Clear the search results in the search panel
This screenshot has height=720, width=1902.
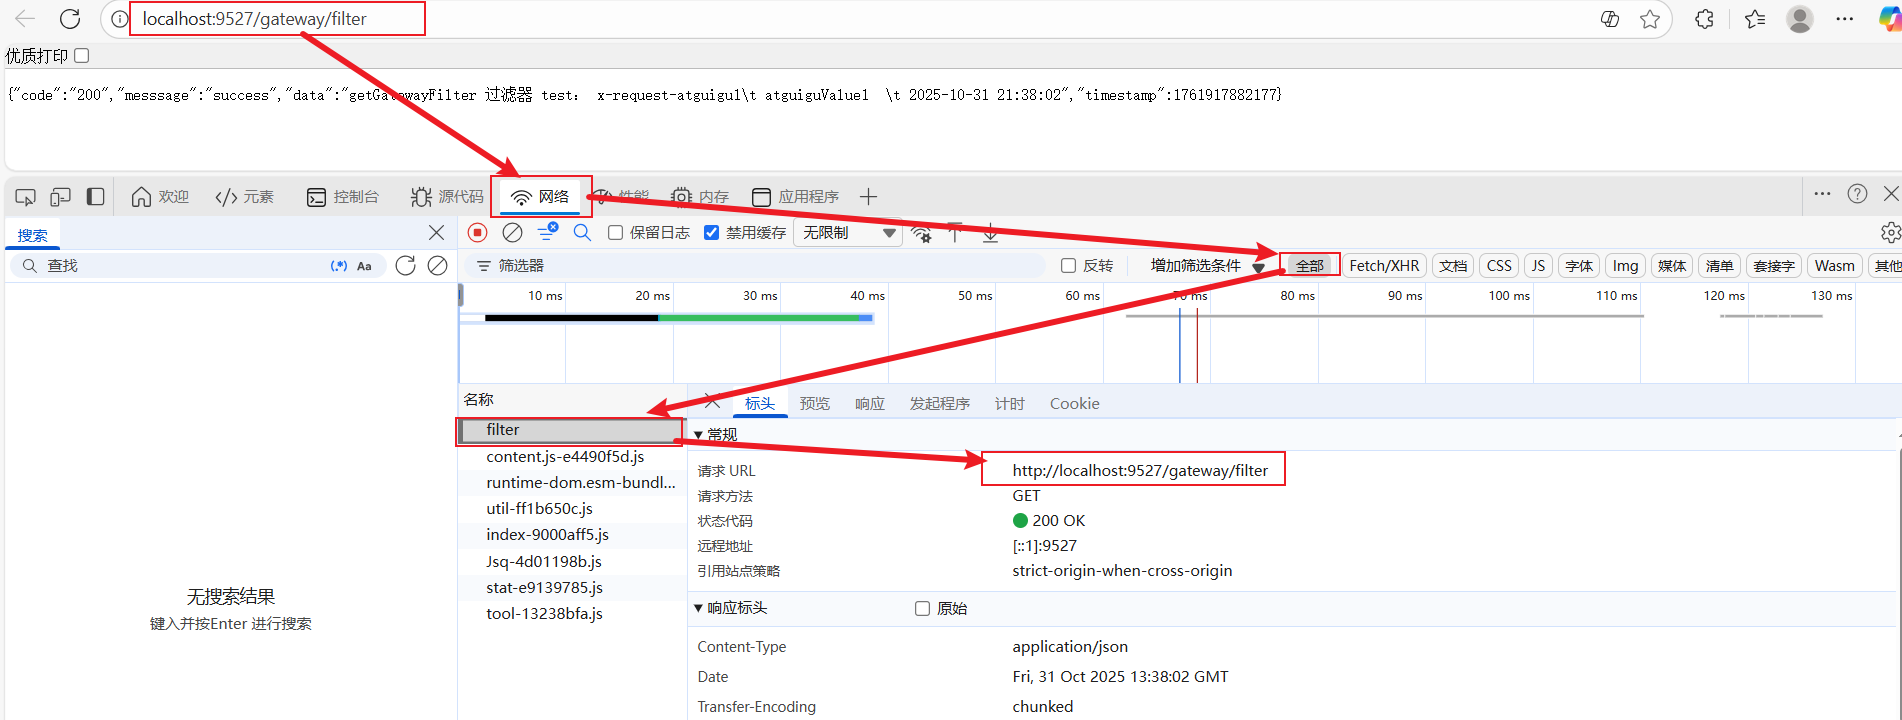[437, 265]
